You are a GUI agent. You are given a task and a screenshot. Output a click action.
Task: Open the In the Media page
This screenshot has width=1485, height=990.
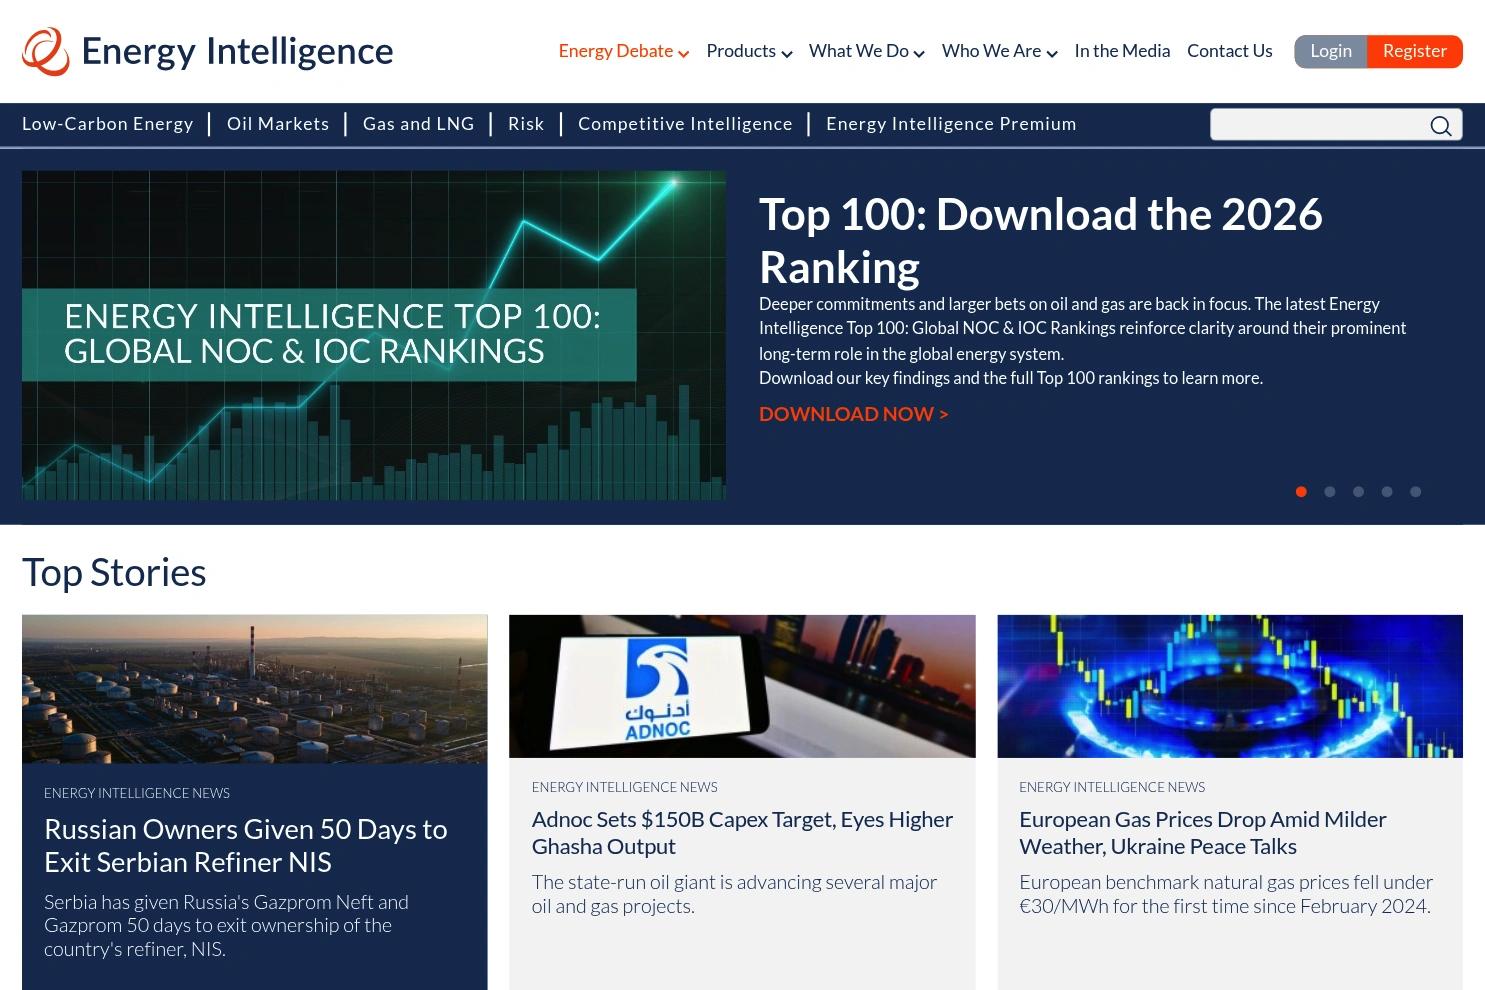click(x=1122, y=51)
